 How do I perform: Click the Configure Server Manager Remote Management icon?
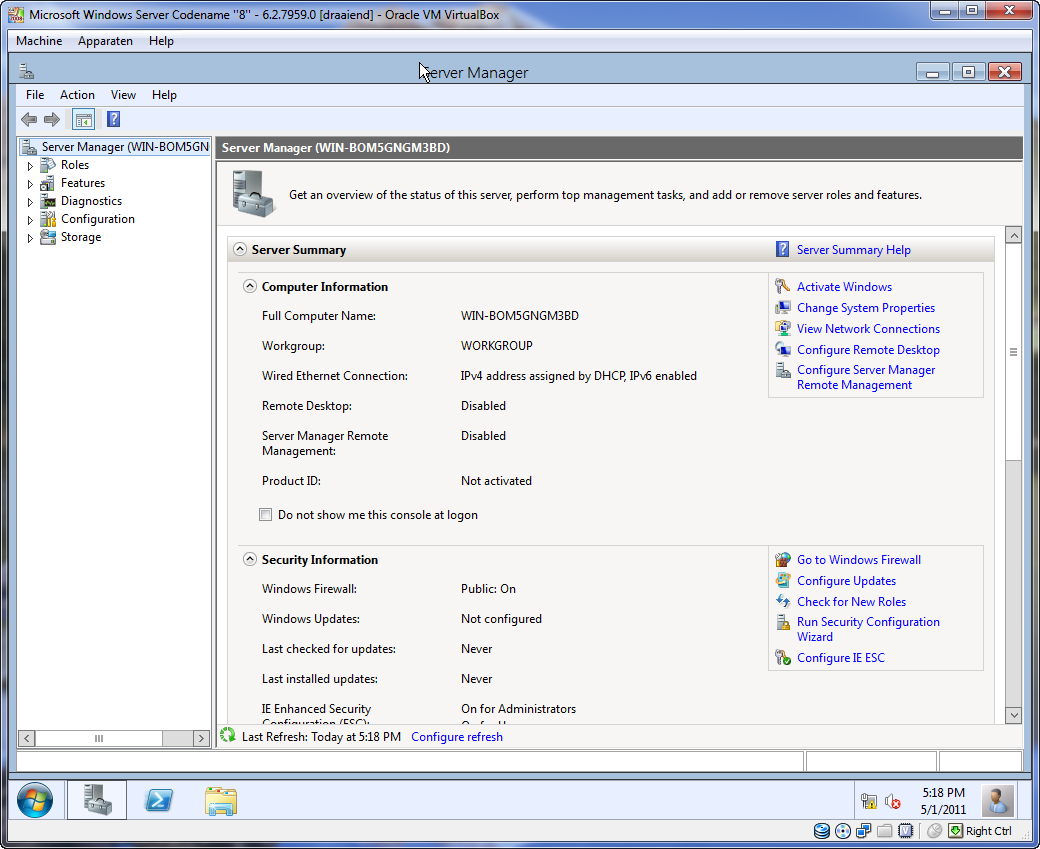783,370
